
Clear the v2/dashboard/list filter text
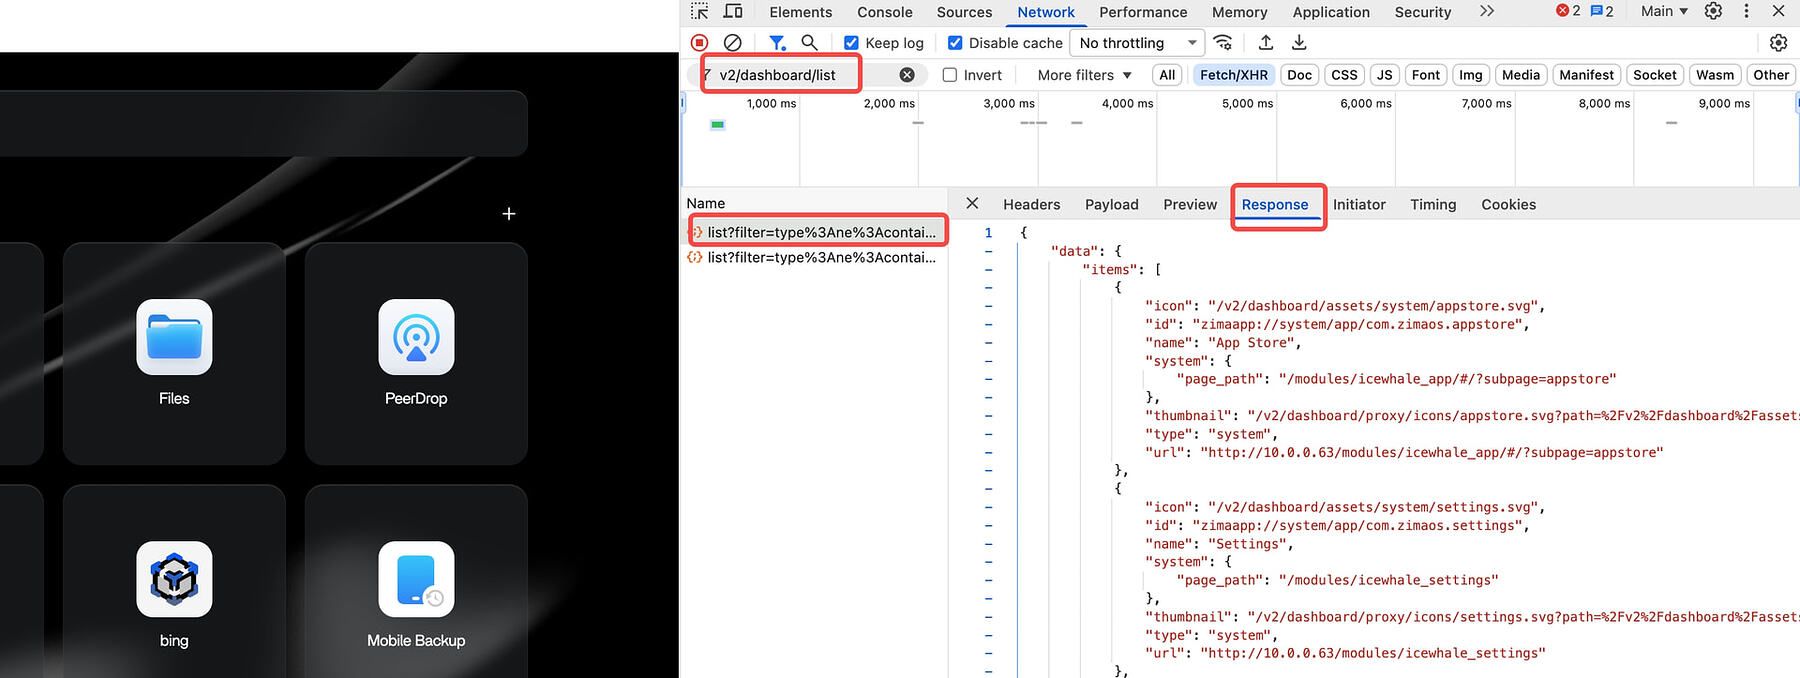[907, 75]
